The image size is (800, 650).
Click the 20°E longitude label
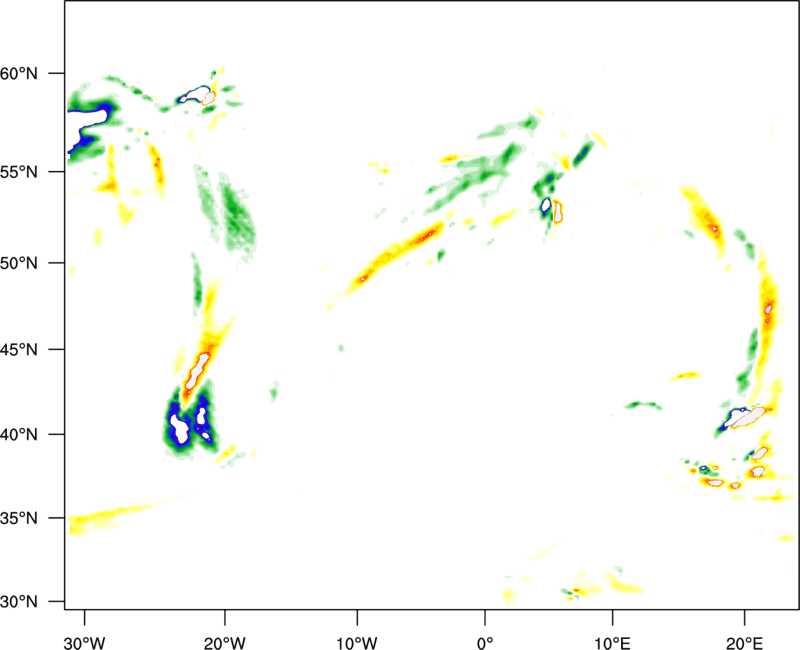pos(744,643)
